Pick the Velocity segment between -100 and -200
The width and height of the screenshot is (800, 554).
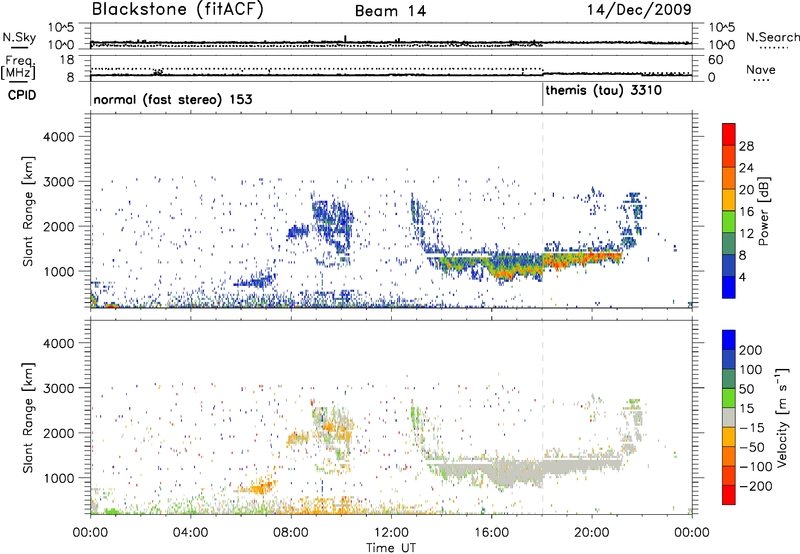[x=729, y=475]
